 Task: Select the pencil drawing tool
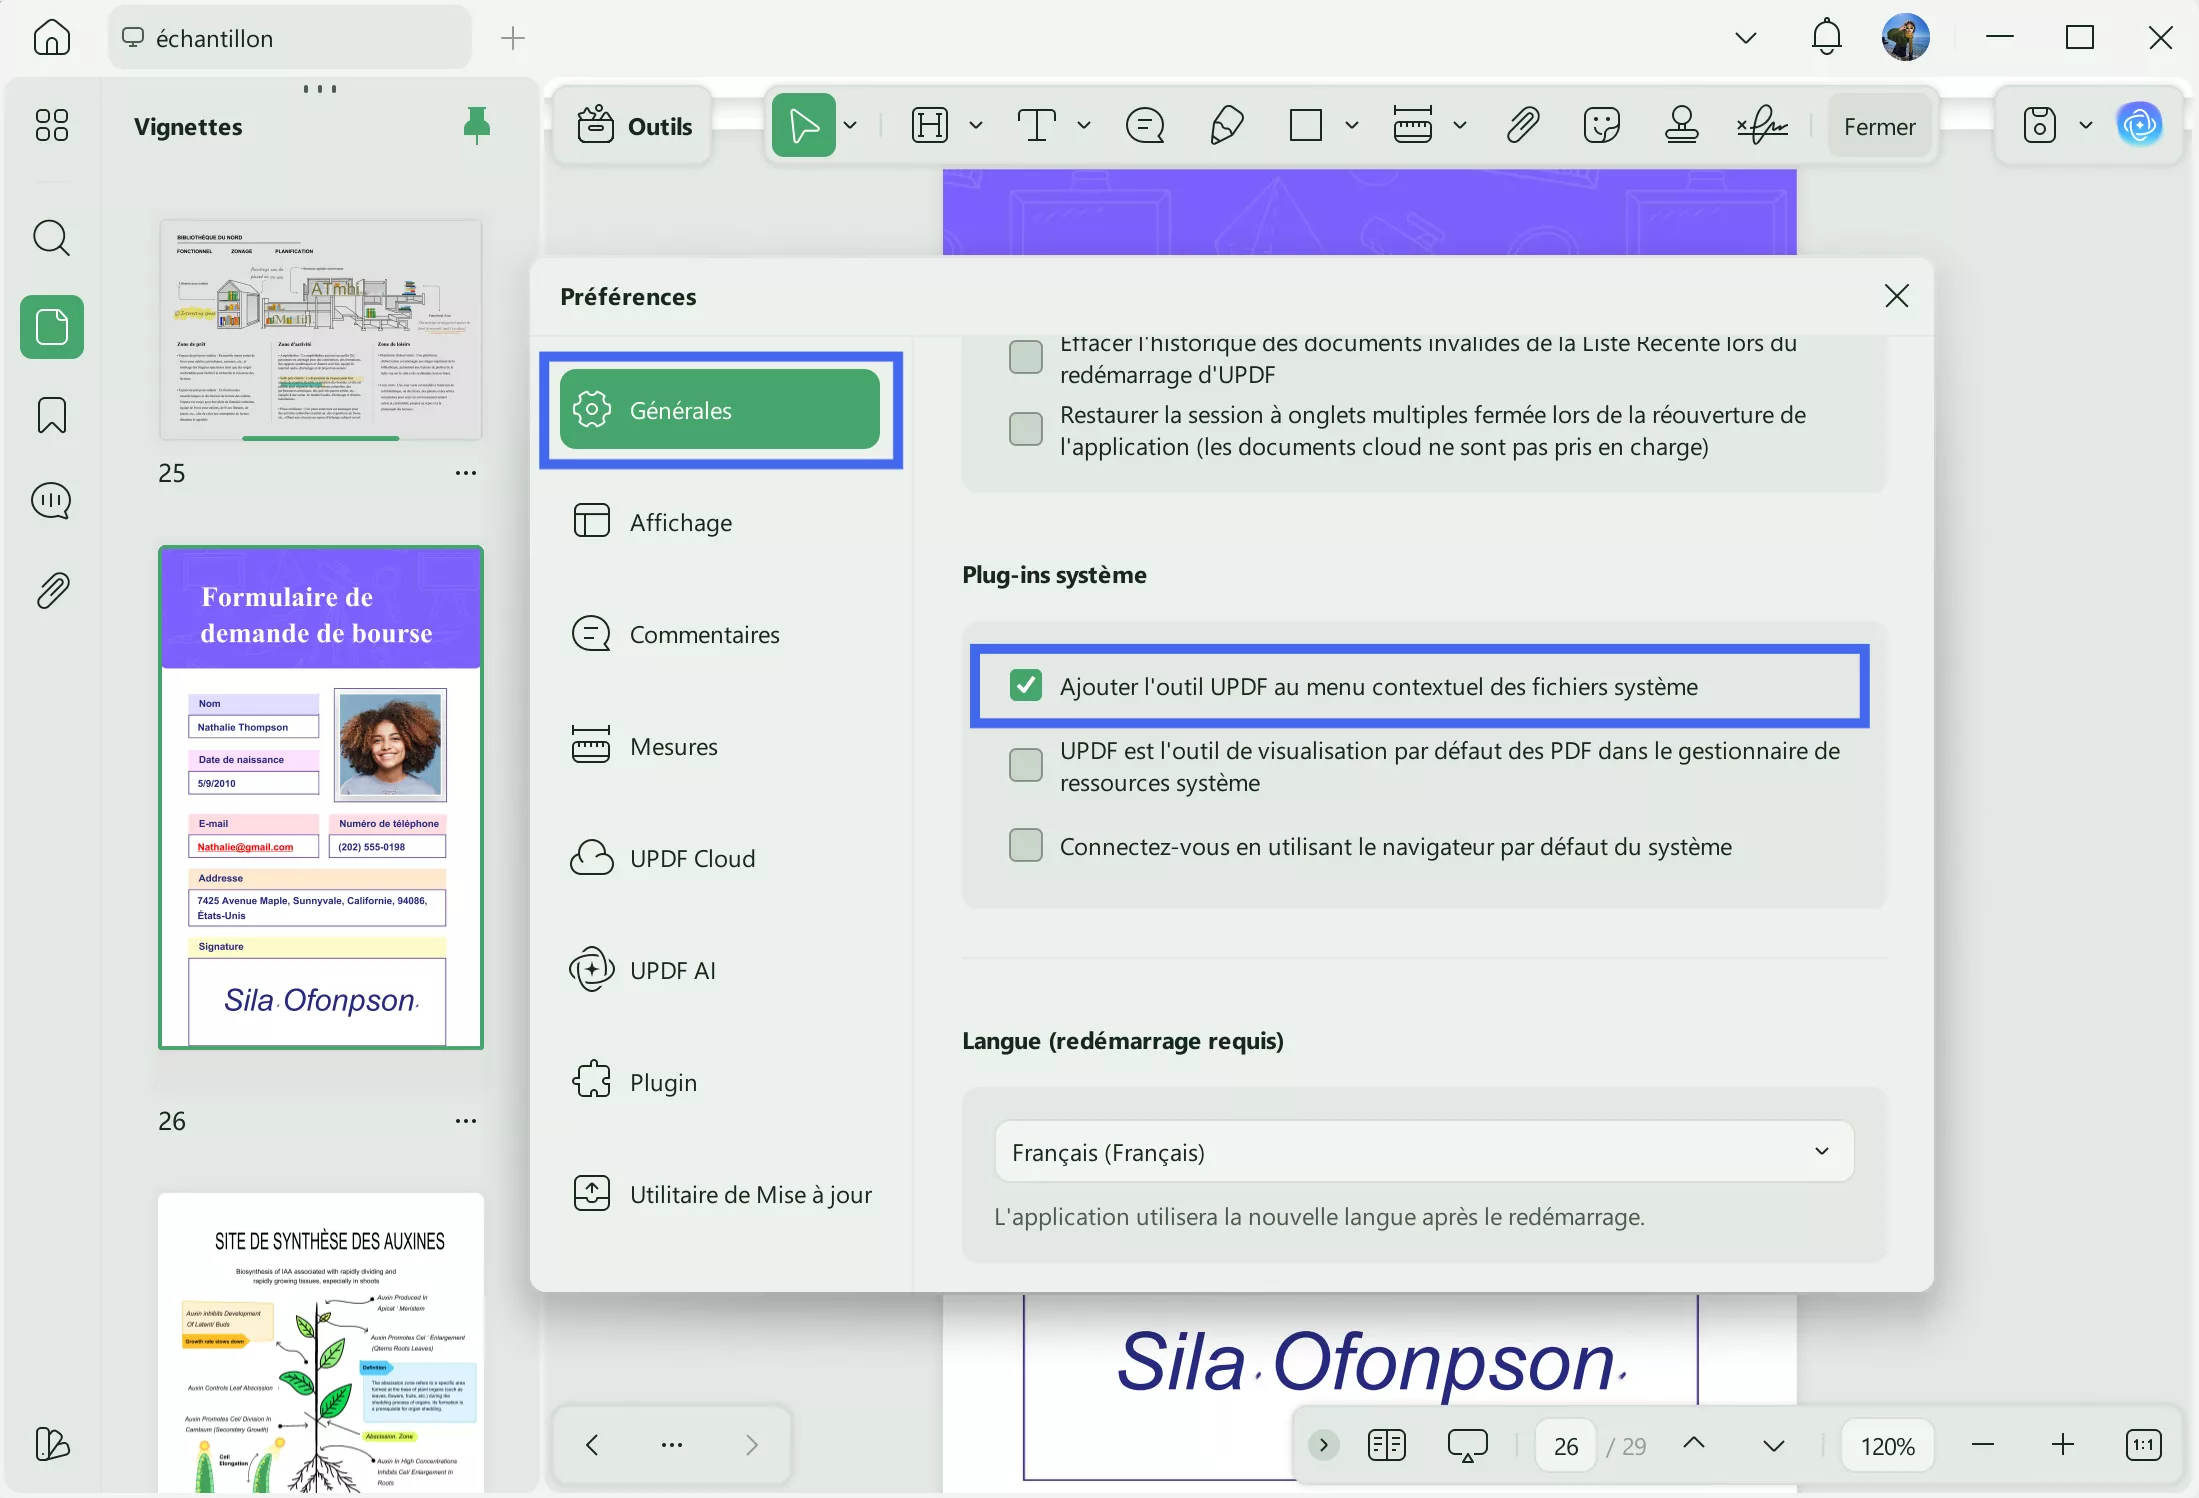click(1226, 126)
